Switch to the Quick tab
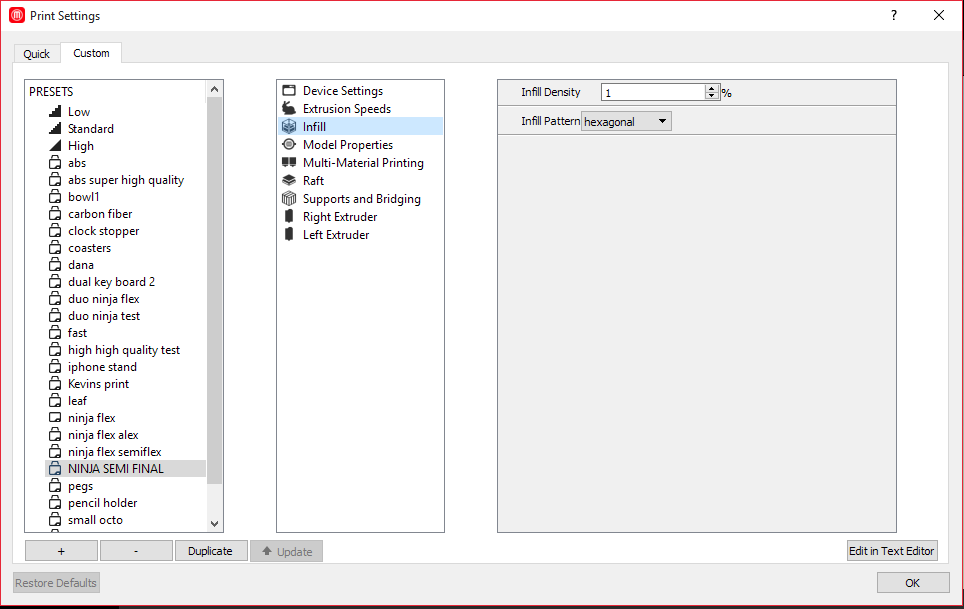 (x=37, y=54)
